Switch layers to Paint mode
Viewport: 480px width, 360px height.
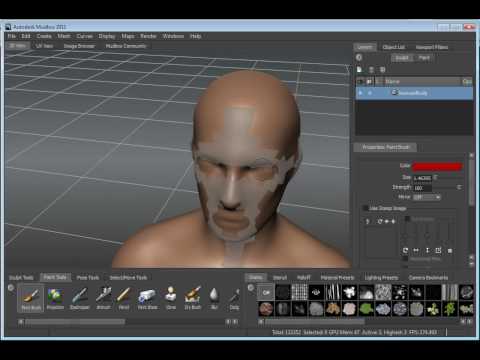[424, 58]
